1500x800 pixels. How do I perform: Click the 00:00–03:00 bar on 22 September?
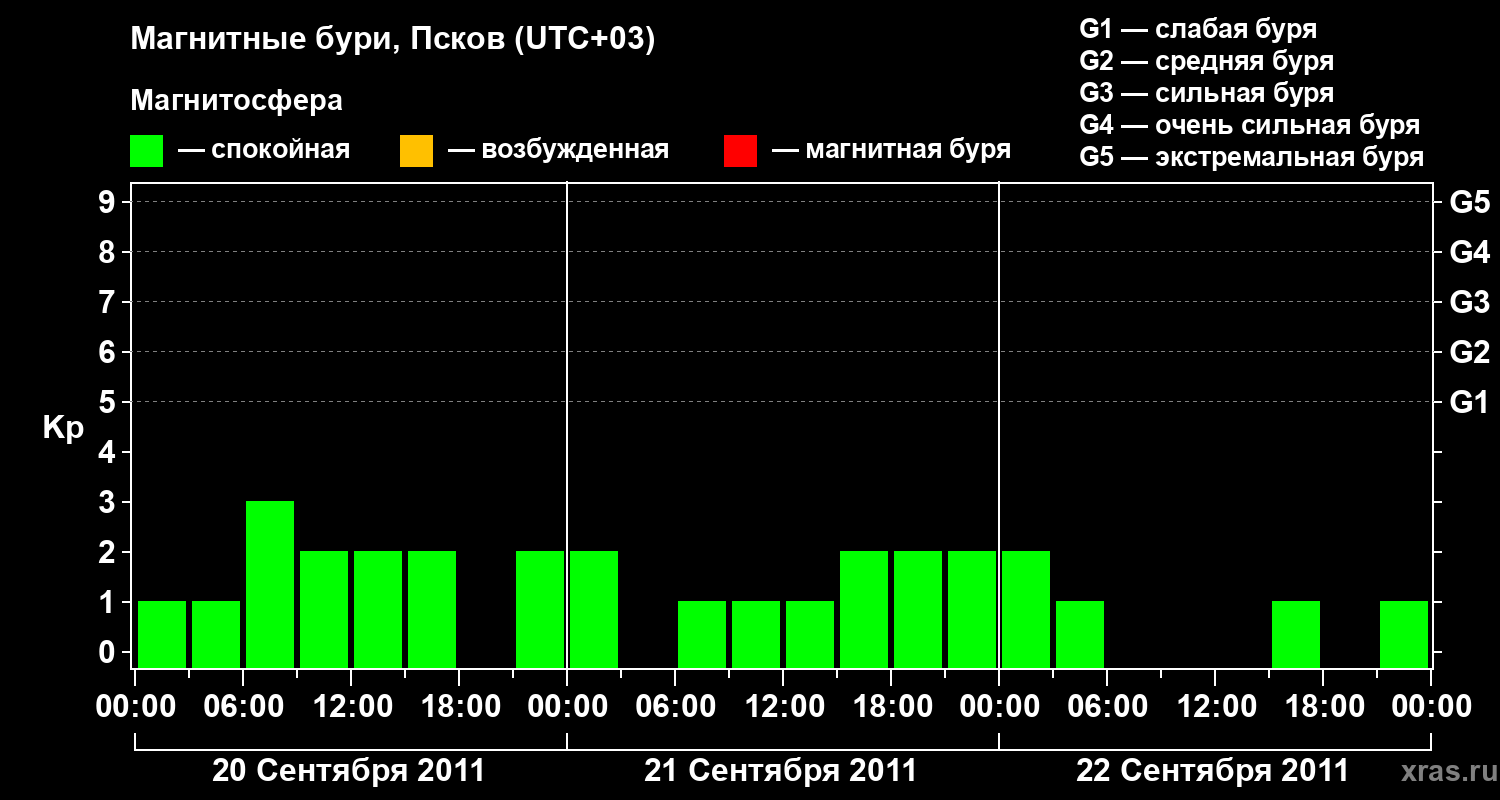click(1026, 609)
